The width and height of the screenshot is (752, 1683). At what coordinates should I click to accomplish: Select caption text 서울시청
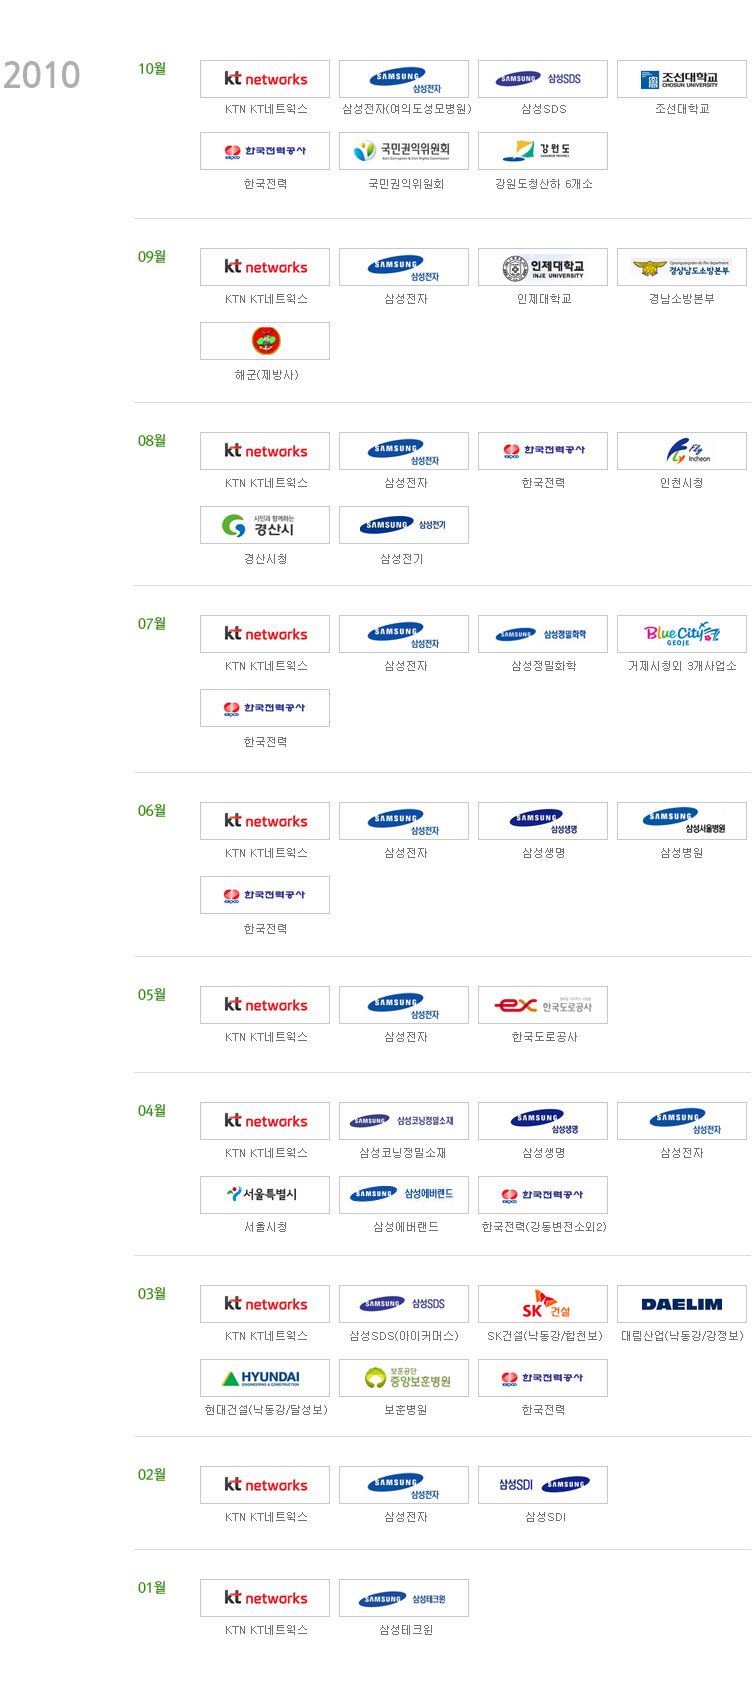click(x=266, y=1227)
